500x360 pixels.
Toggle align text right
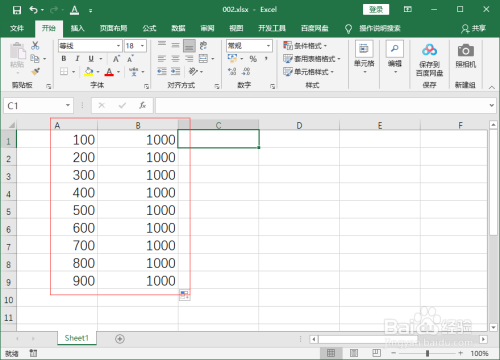tap(189, 59)
